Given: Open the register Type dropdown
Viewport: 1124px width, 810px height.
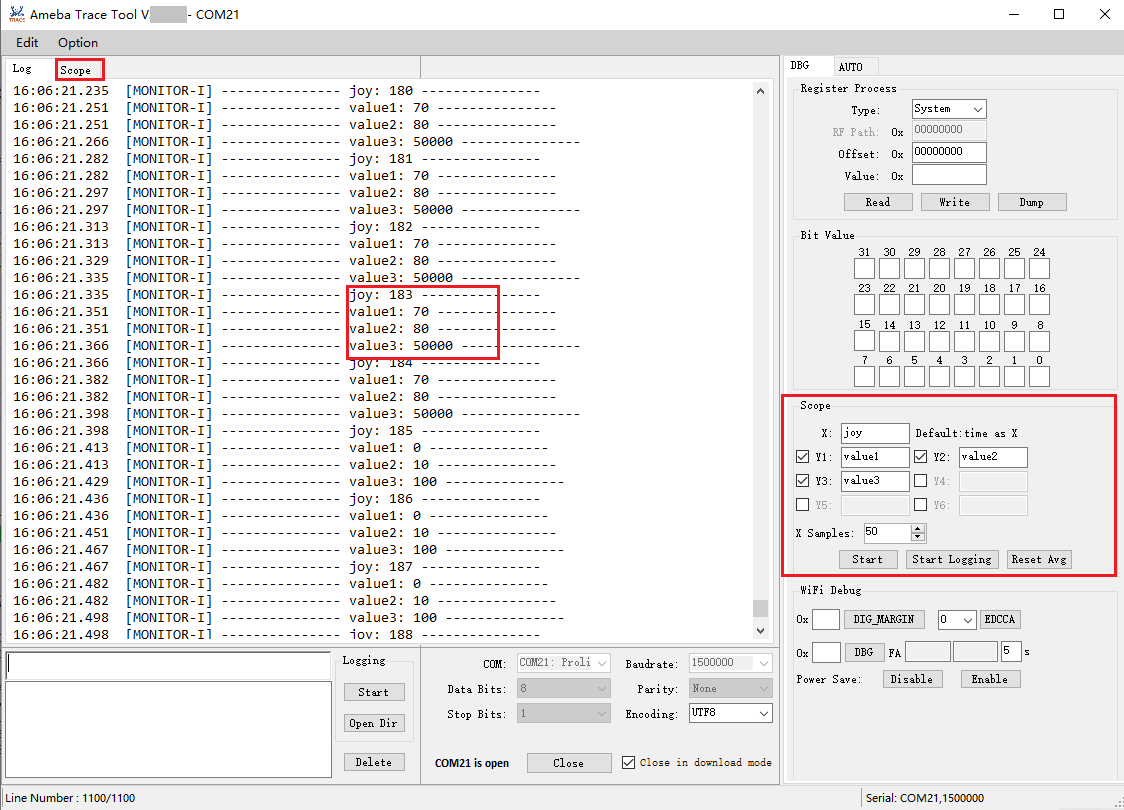Looking at the screenshot, I should (x=948, y=109).
